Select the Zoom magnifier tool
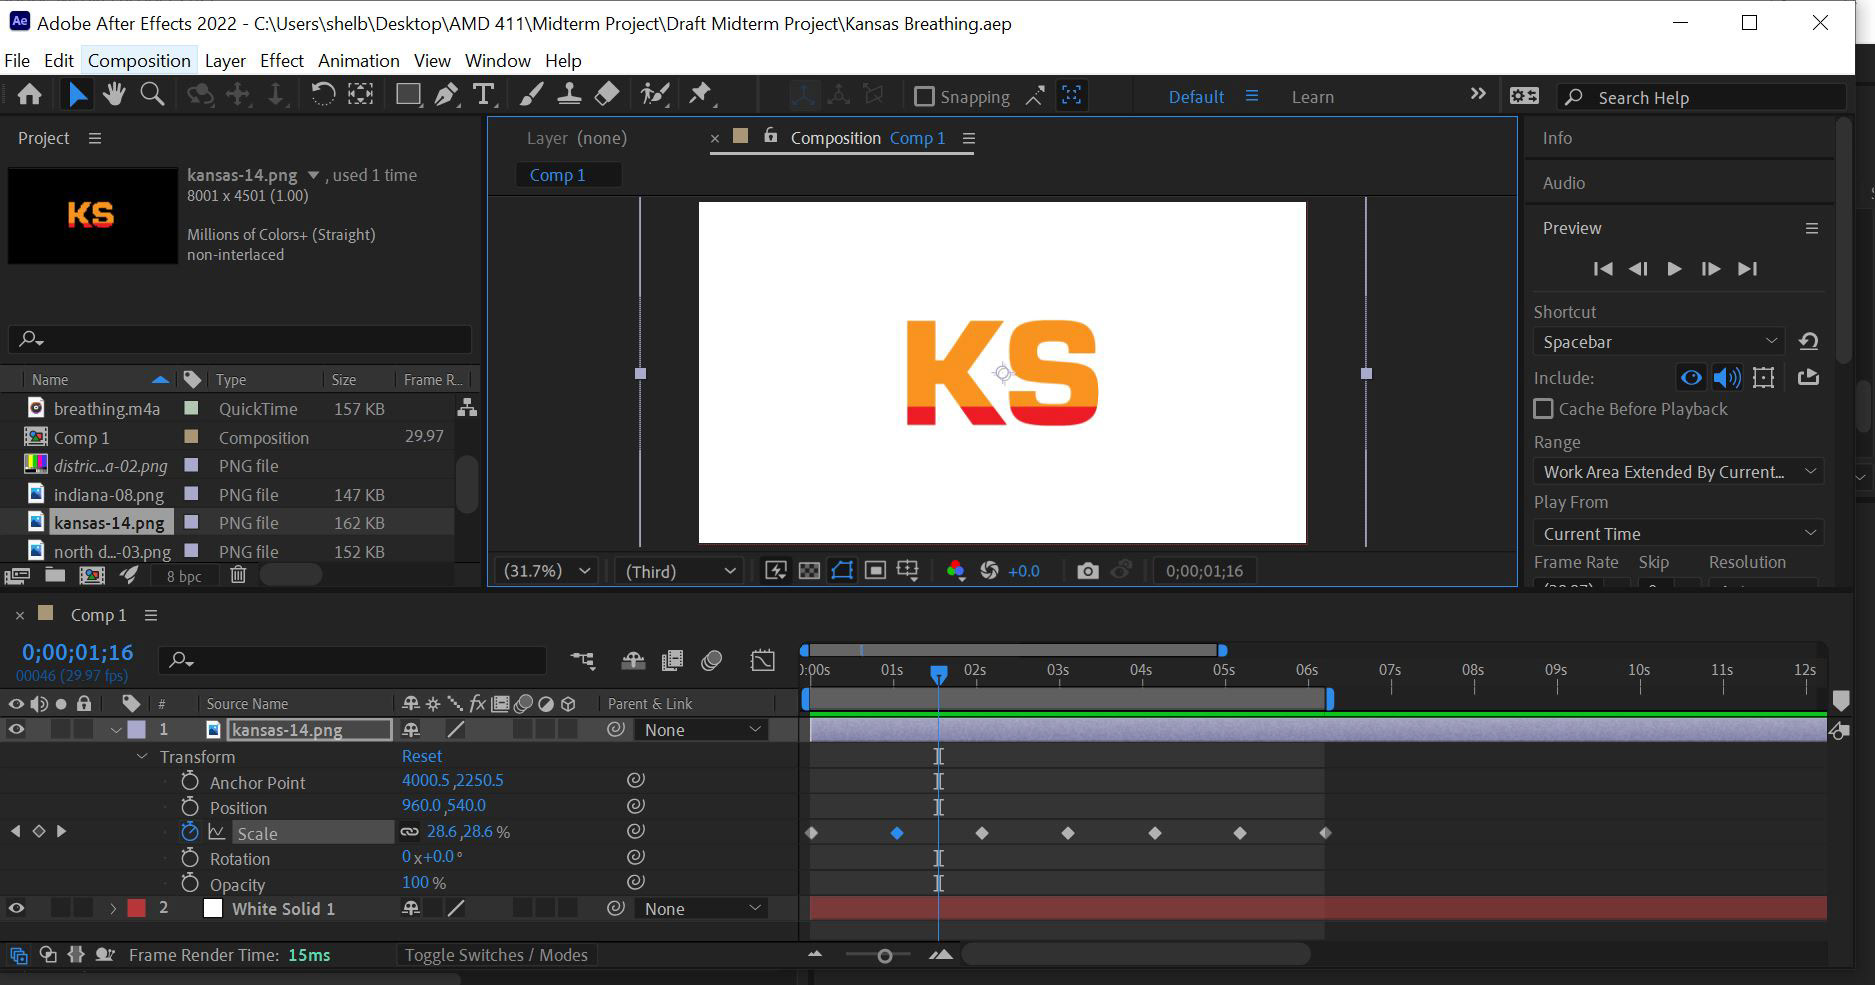The width and height of the screenshot is (1875, 985). pos(152,95)
